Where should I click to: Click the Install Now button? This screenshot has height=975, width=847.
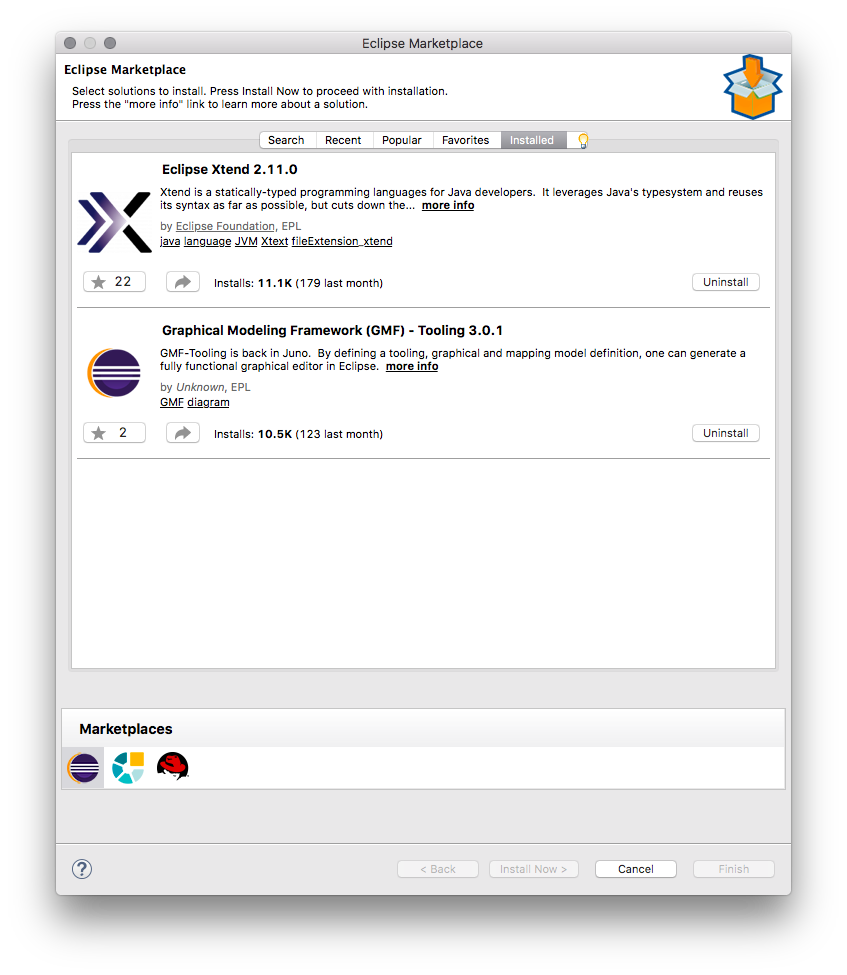534,869
